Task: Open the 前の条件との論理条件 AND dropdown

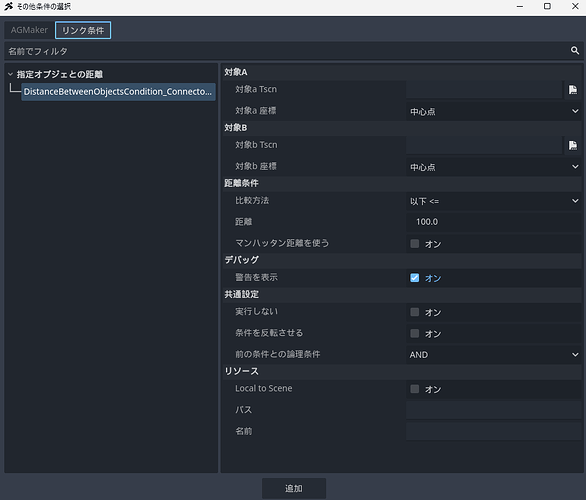Action: point(493,355)
